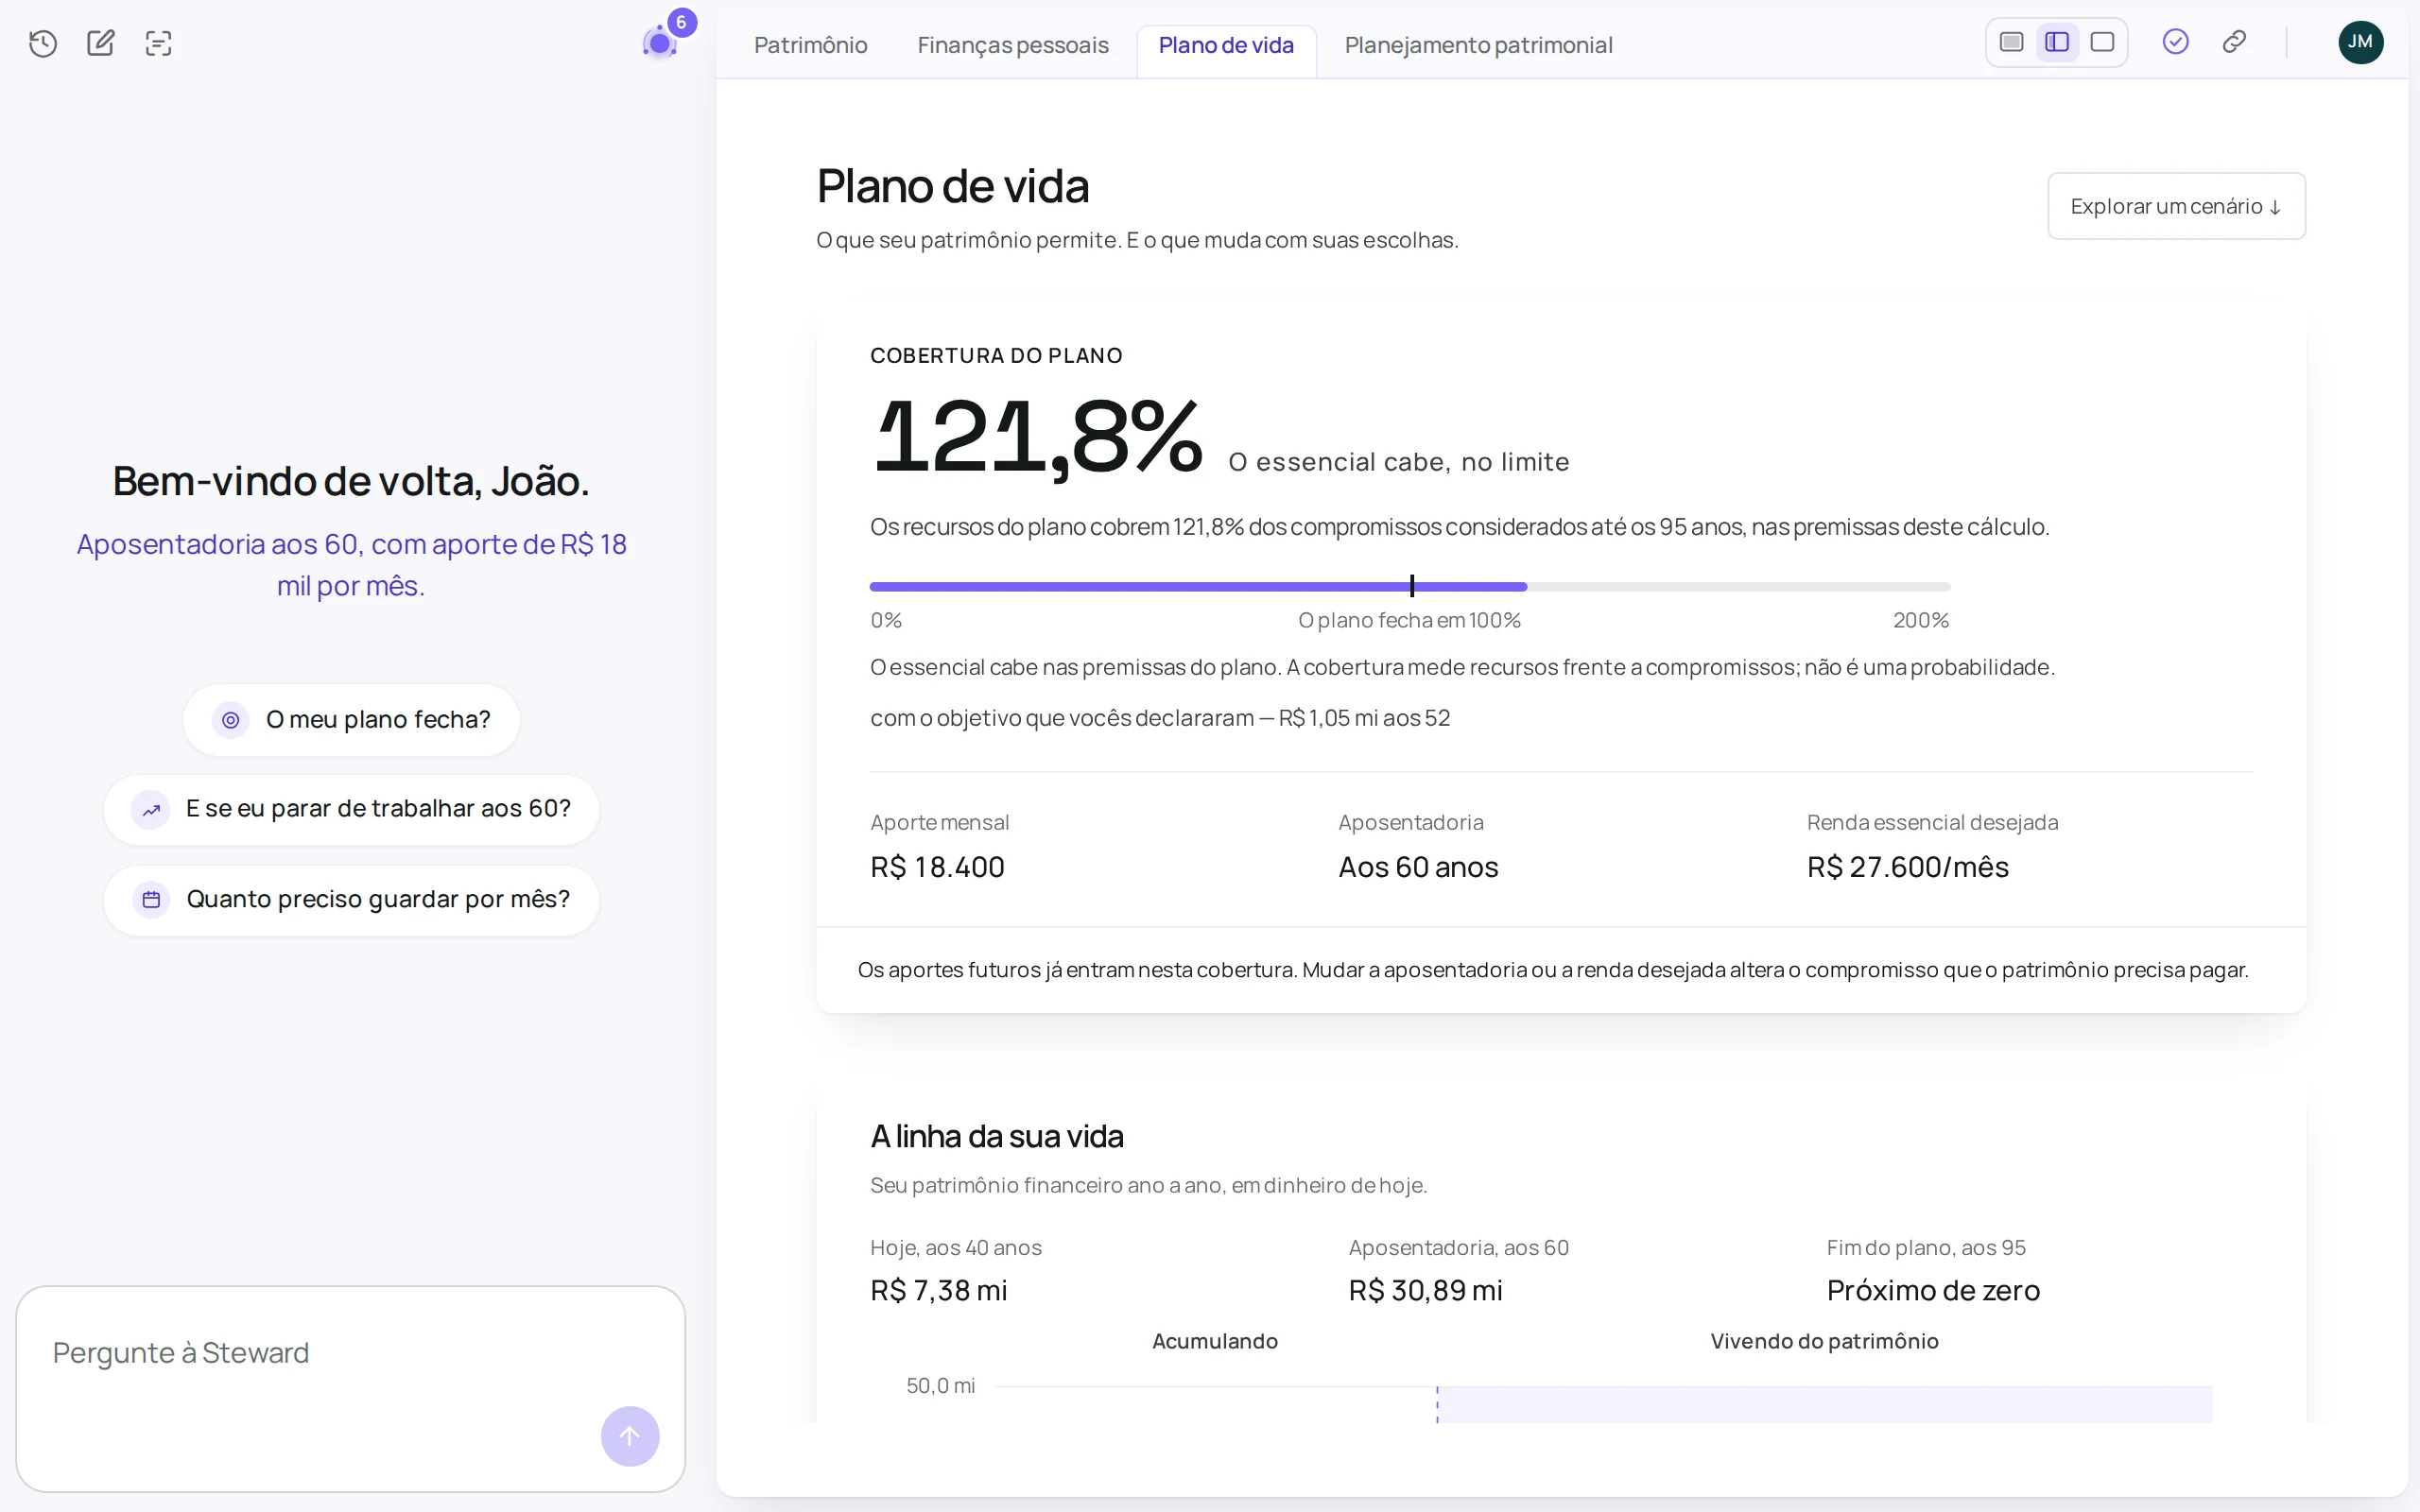
Task: Click the coverage progress bar at 100% marker
Action: [x=1412, y=586]
